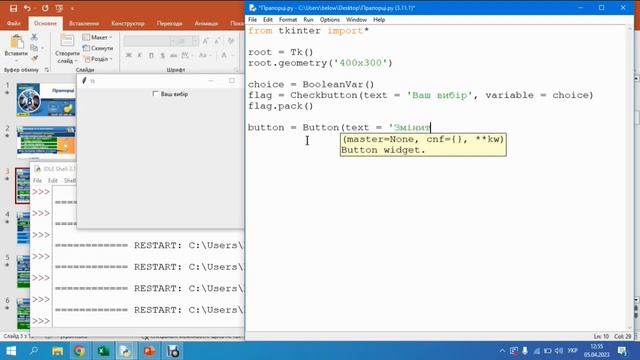Image resolution: width=640 pixels, height=360 pixels.
Task: Click the root.geometry('400x300') code line
Action: pos(320,63)
